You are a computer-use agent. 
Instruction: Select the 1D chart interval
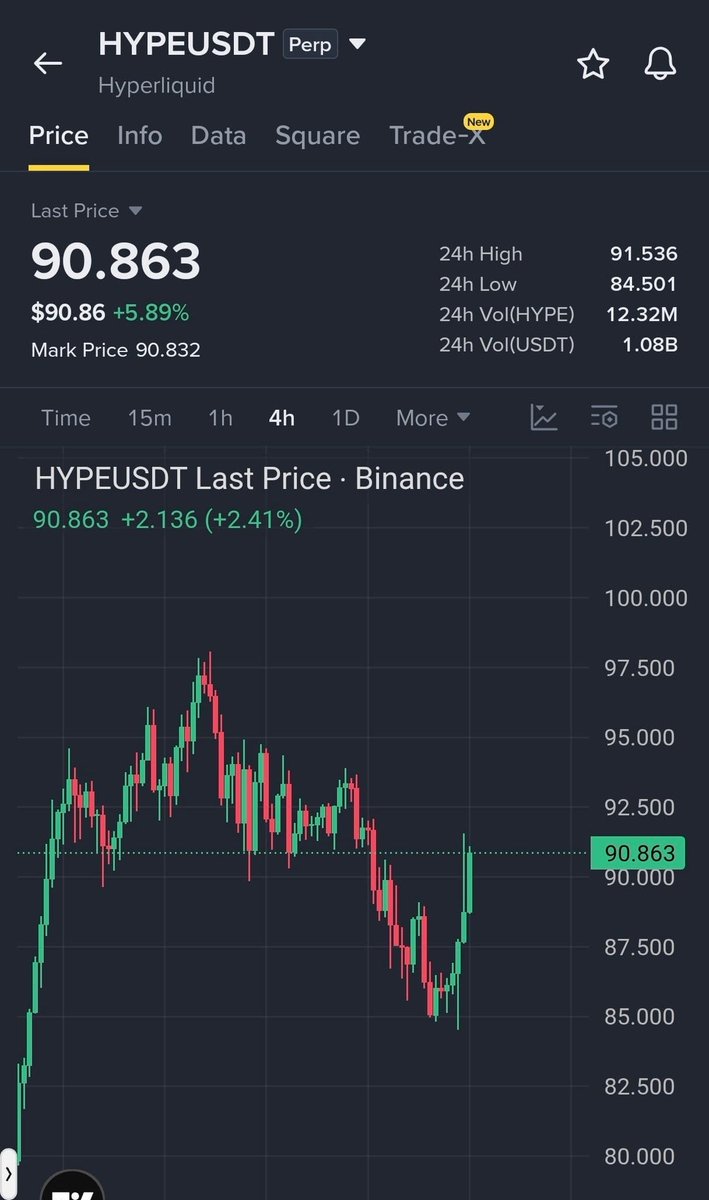click(x=345, y=418)
